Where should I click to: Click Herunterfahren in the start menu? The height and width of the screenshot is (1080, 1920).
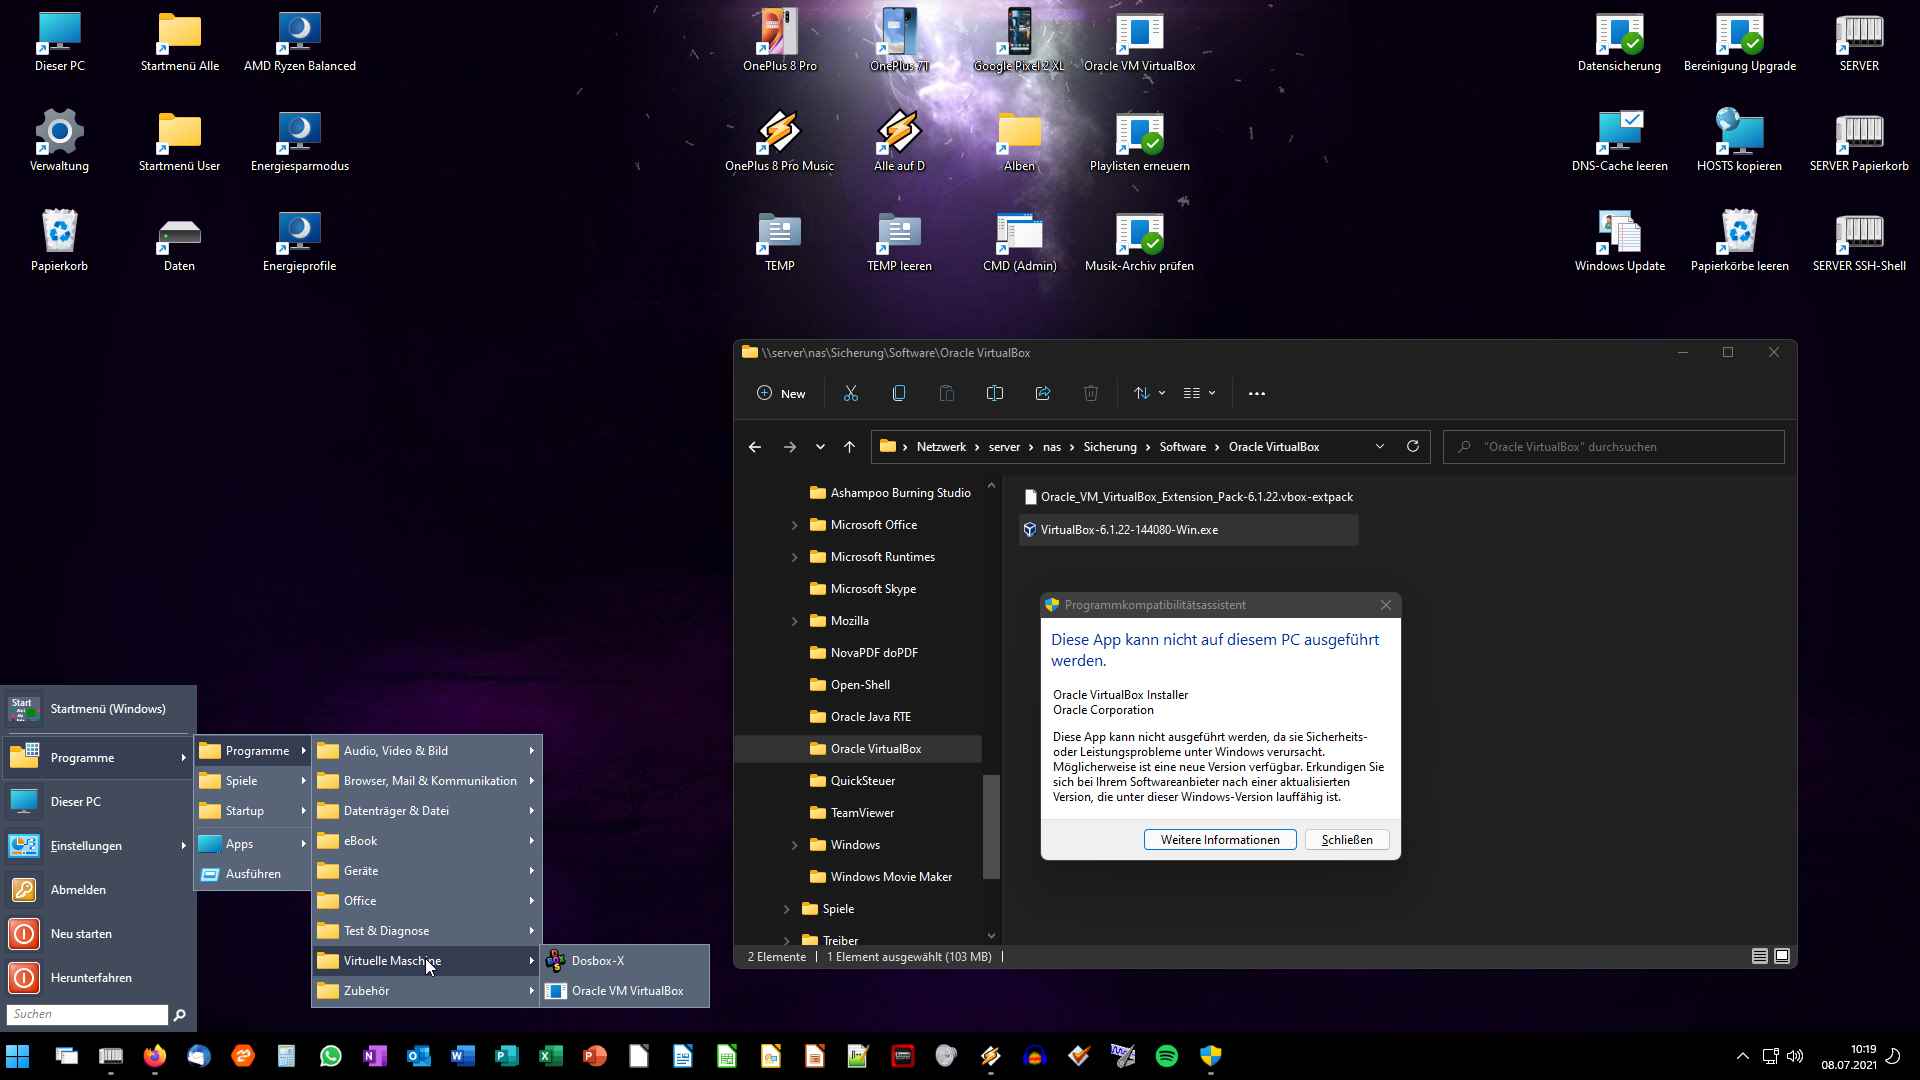click(98, 978)
